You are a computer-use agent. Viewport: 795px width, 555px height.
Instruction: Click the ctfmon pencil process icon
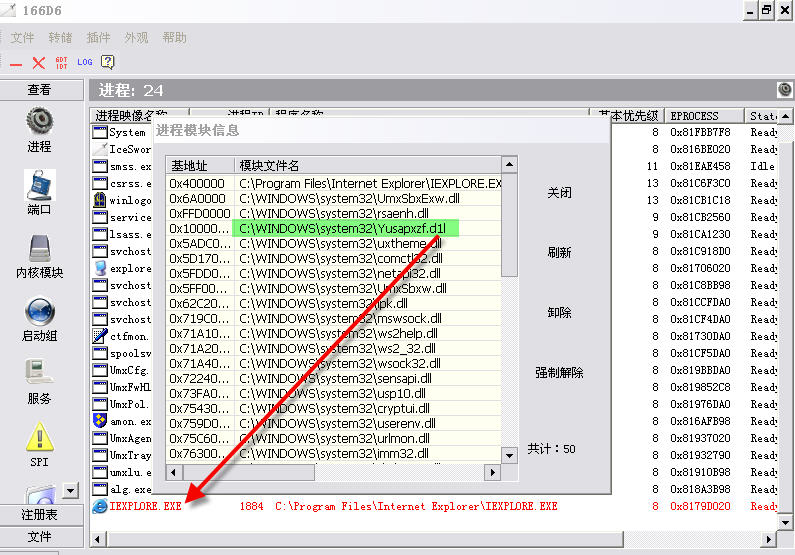(100, 336)
